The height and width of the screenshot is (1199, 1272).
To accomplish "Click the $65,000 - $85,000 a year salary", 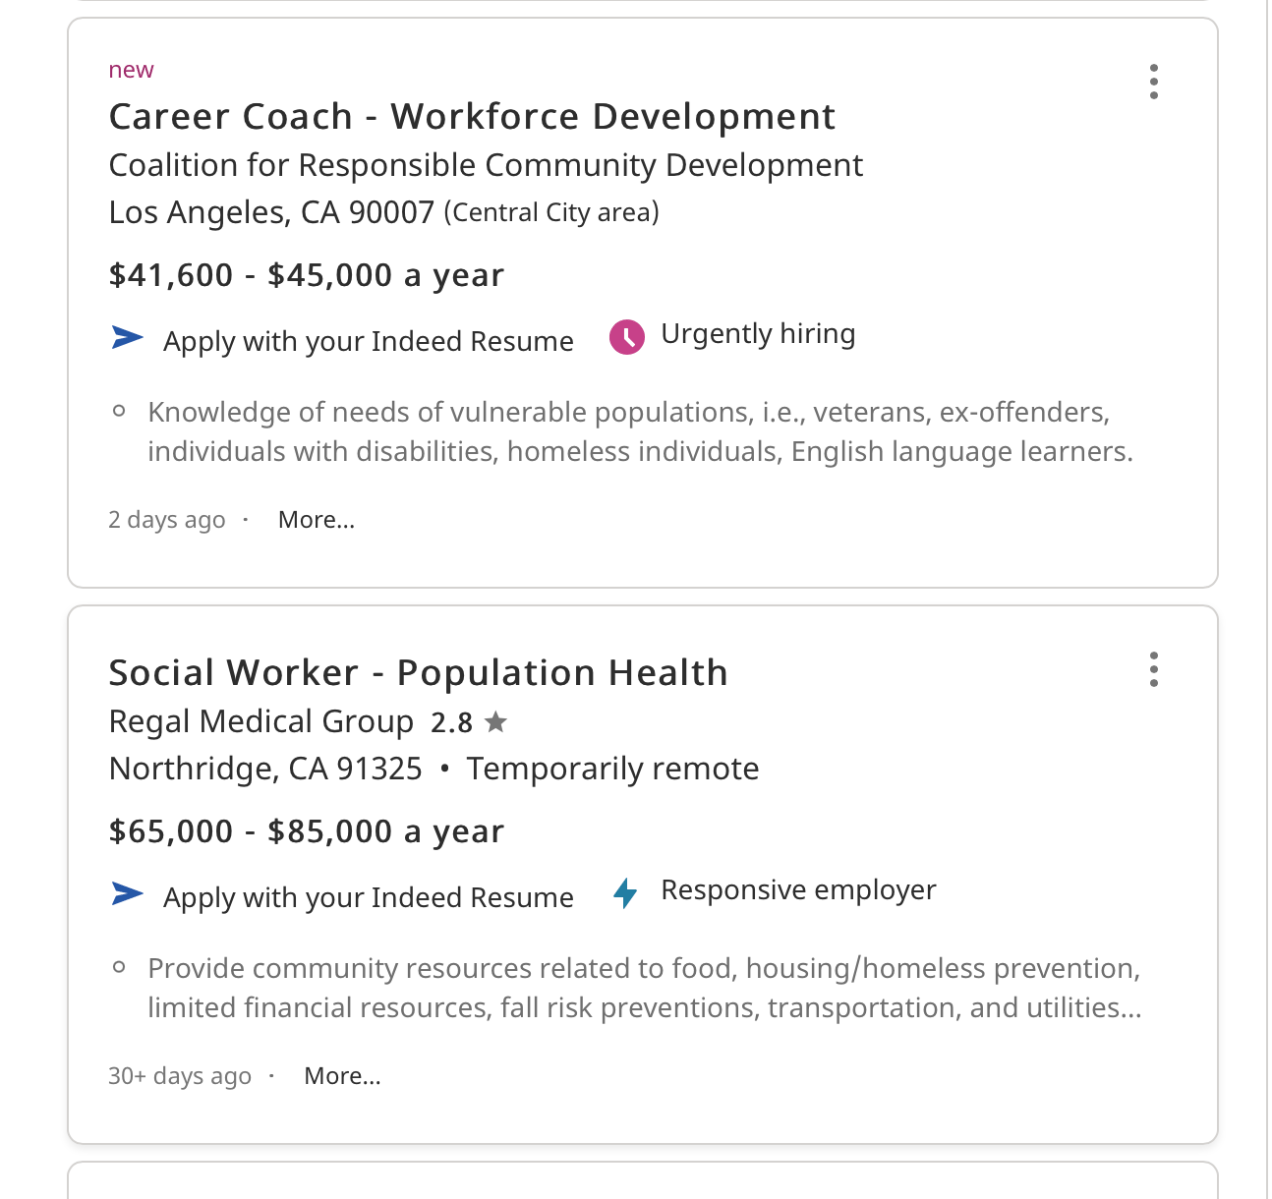I will pyautogui.click(x=306, y=831).
